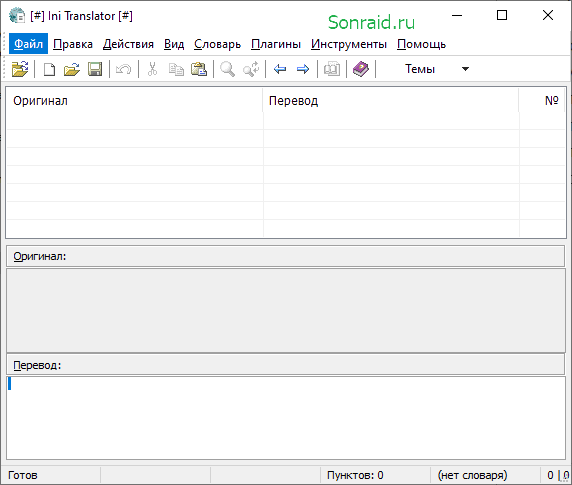Click the grayed open-book dictionary icon

tap(332, 69)
